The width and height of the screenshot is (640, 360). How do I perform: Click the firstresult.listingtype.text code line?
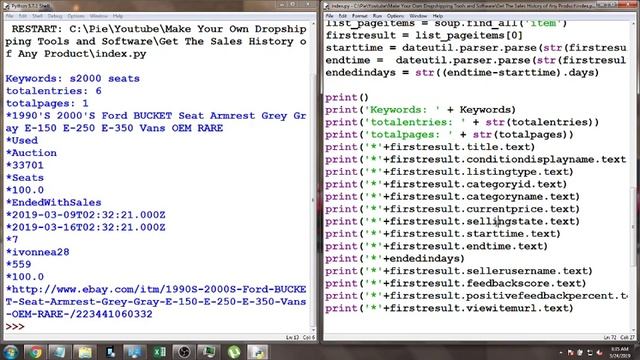[449, 172]
